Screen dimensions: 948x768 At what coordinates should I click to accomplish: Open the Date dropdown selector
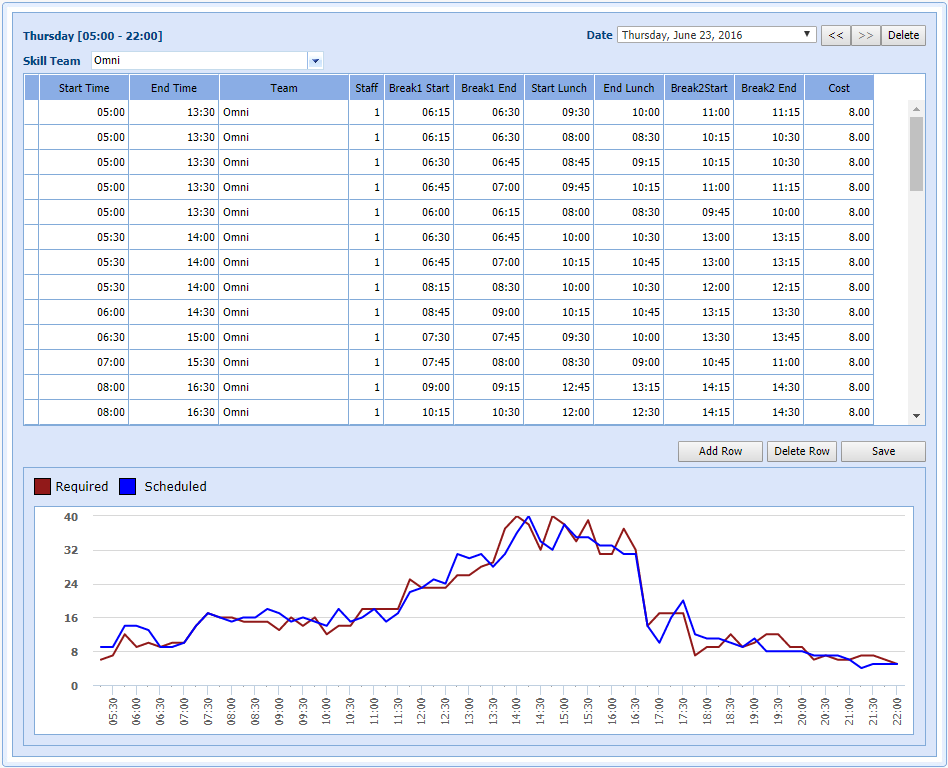tap(717, 35)
